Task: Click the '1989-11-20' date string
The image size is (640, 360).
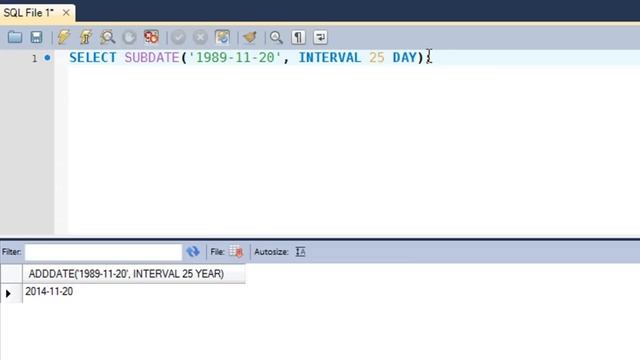Action: point(235,58)
